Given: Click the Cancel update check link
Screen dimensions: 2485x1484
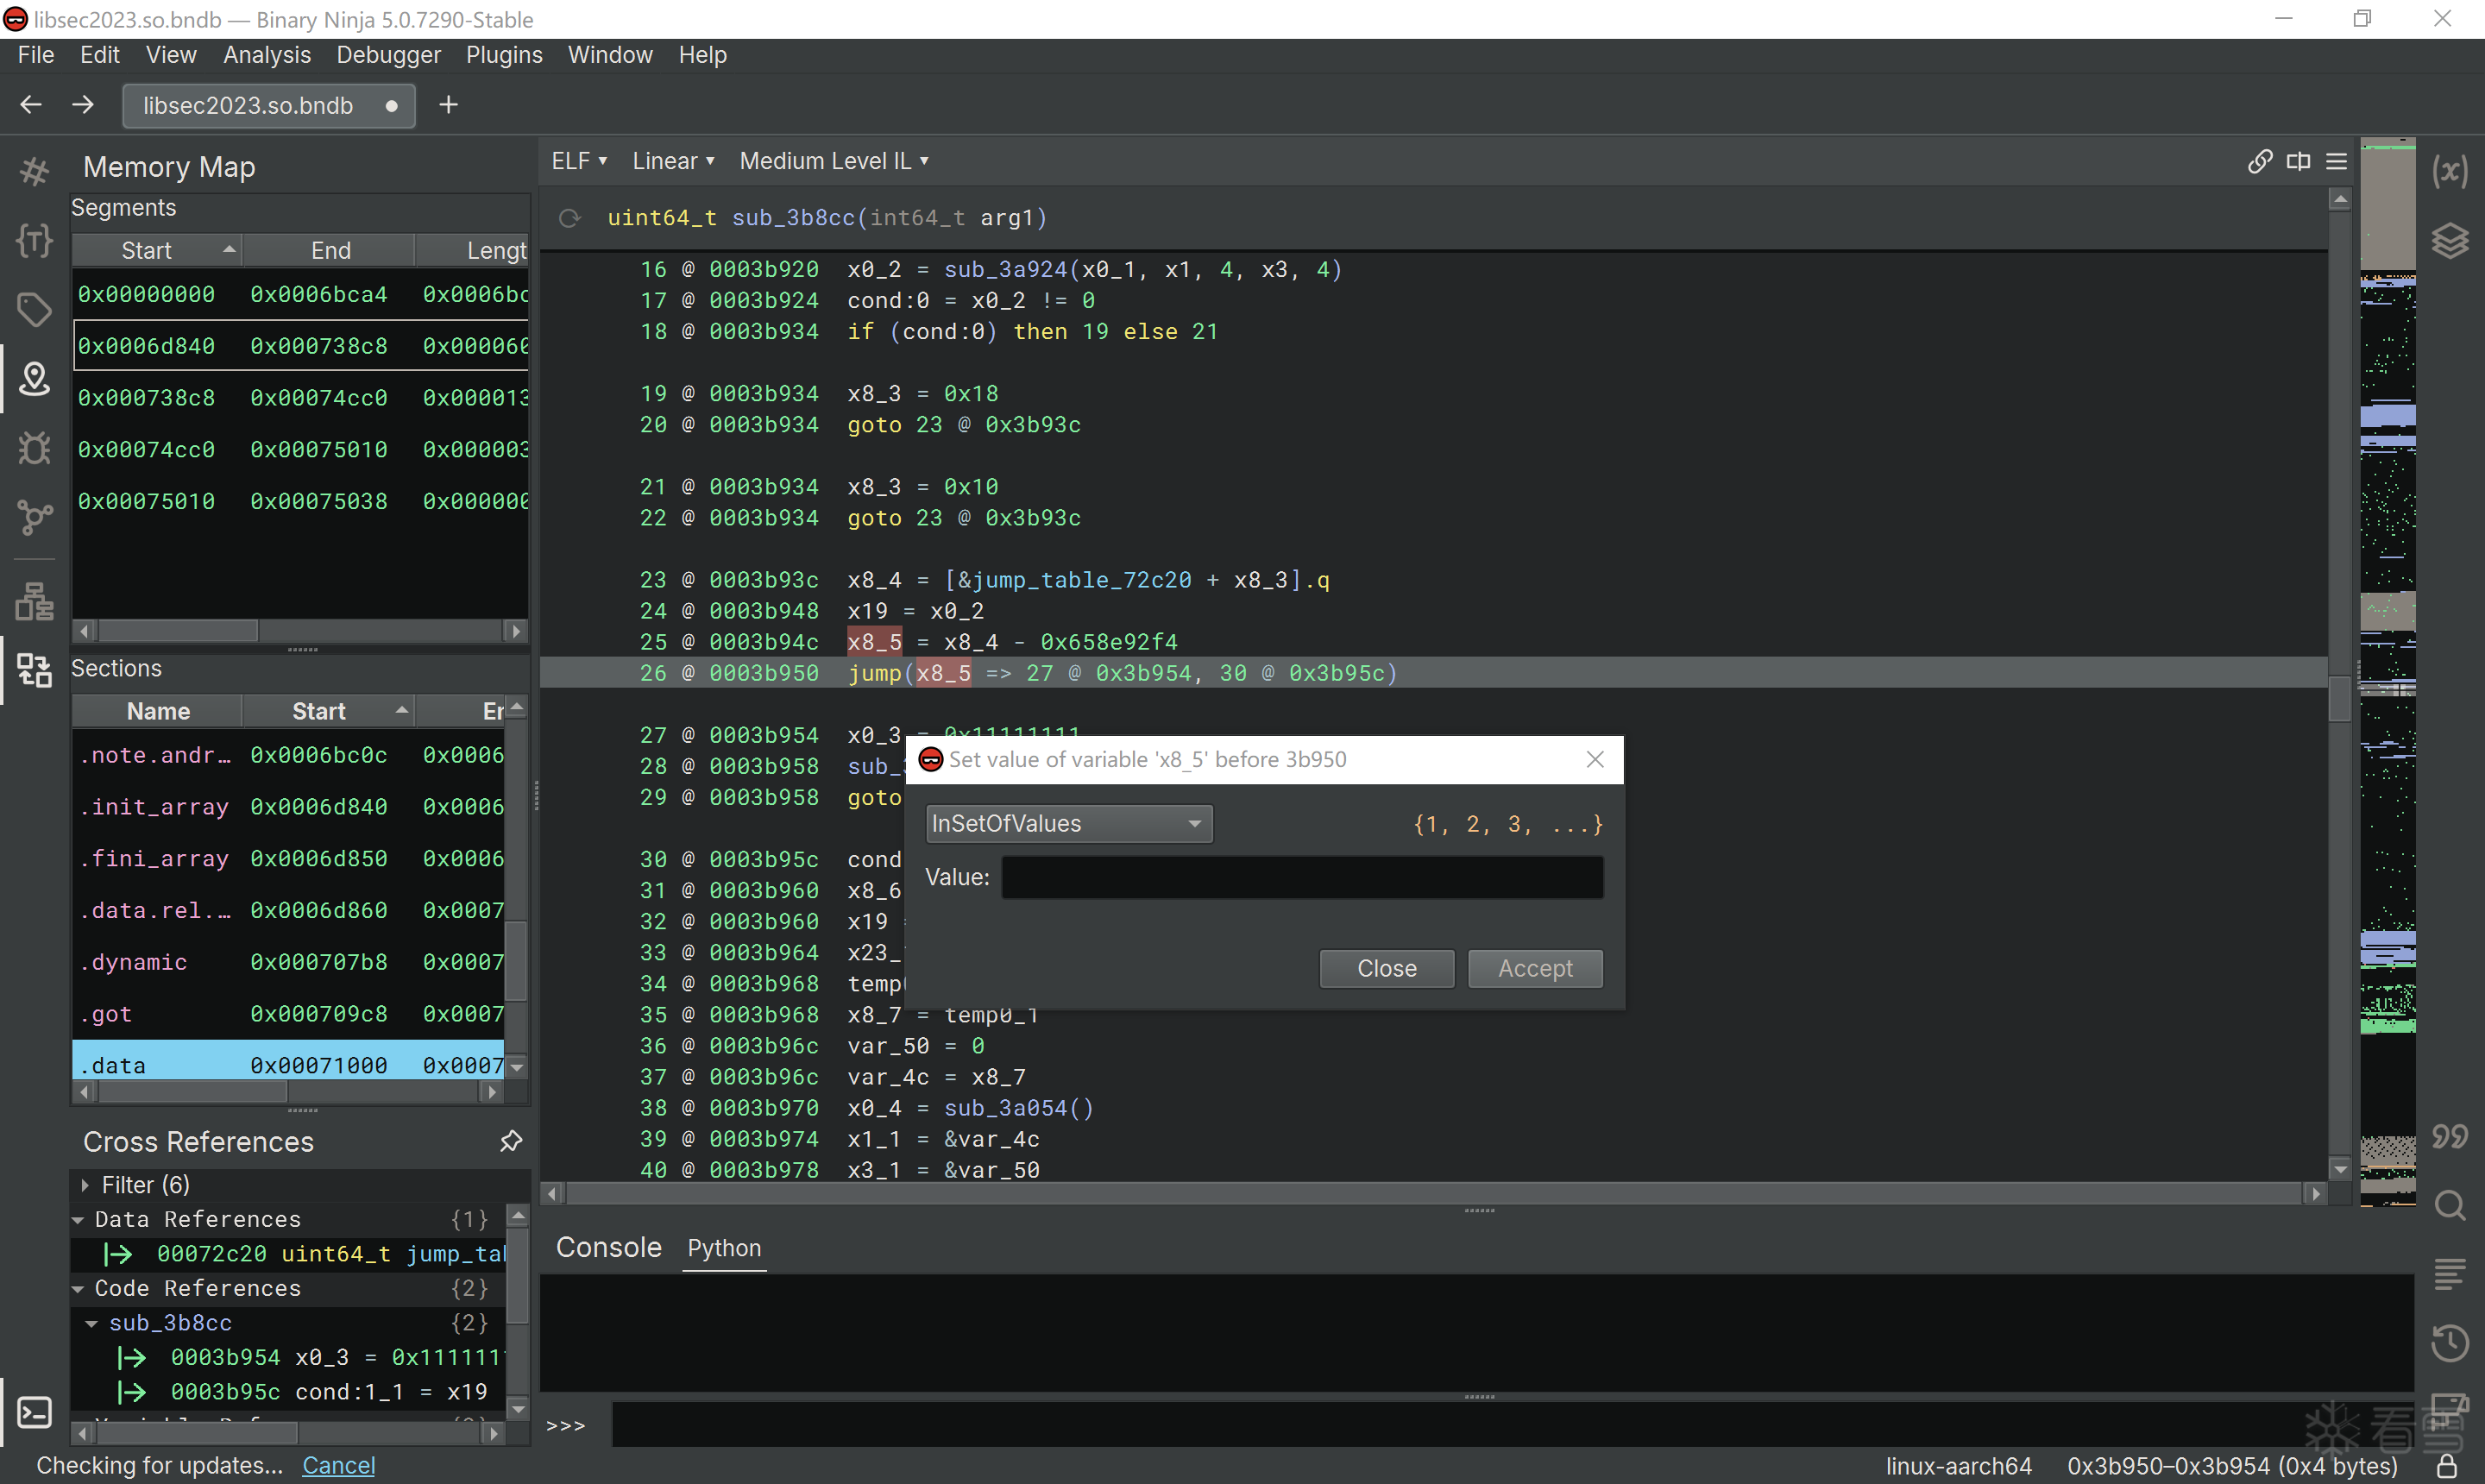Looking at the screenshot, I should click(x=338, y=1465).
